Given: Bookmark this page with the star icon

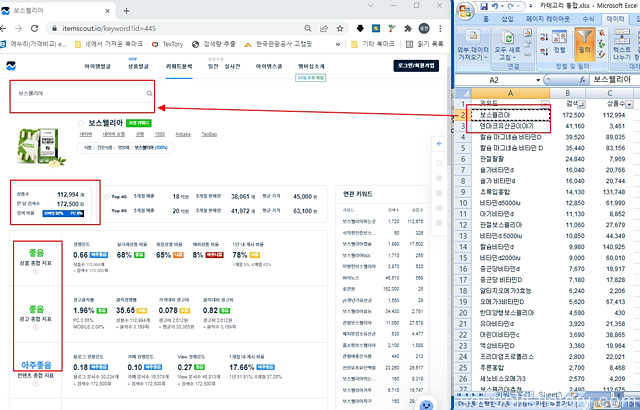Looking at the screenshot, I should 340,29.
